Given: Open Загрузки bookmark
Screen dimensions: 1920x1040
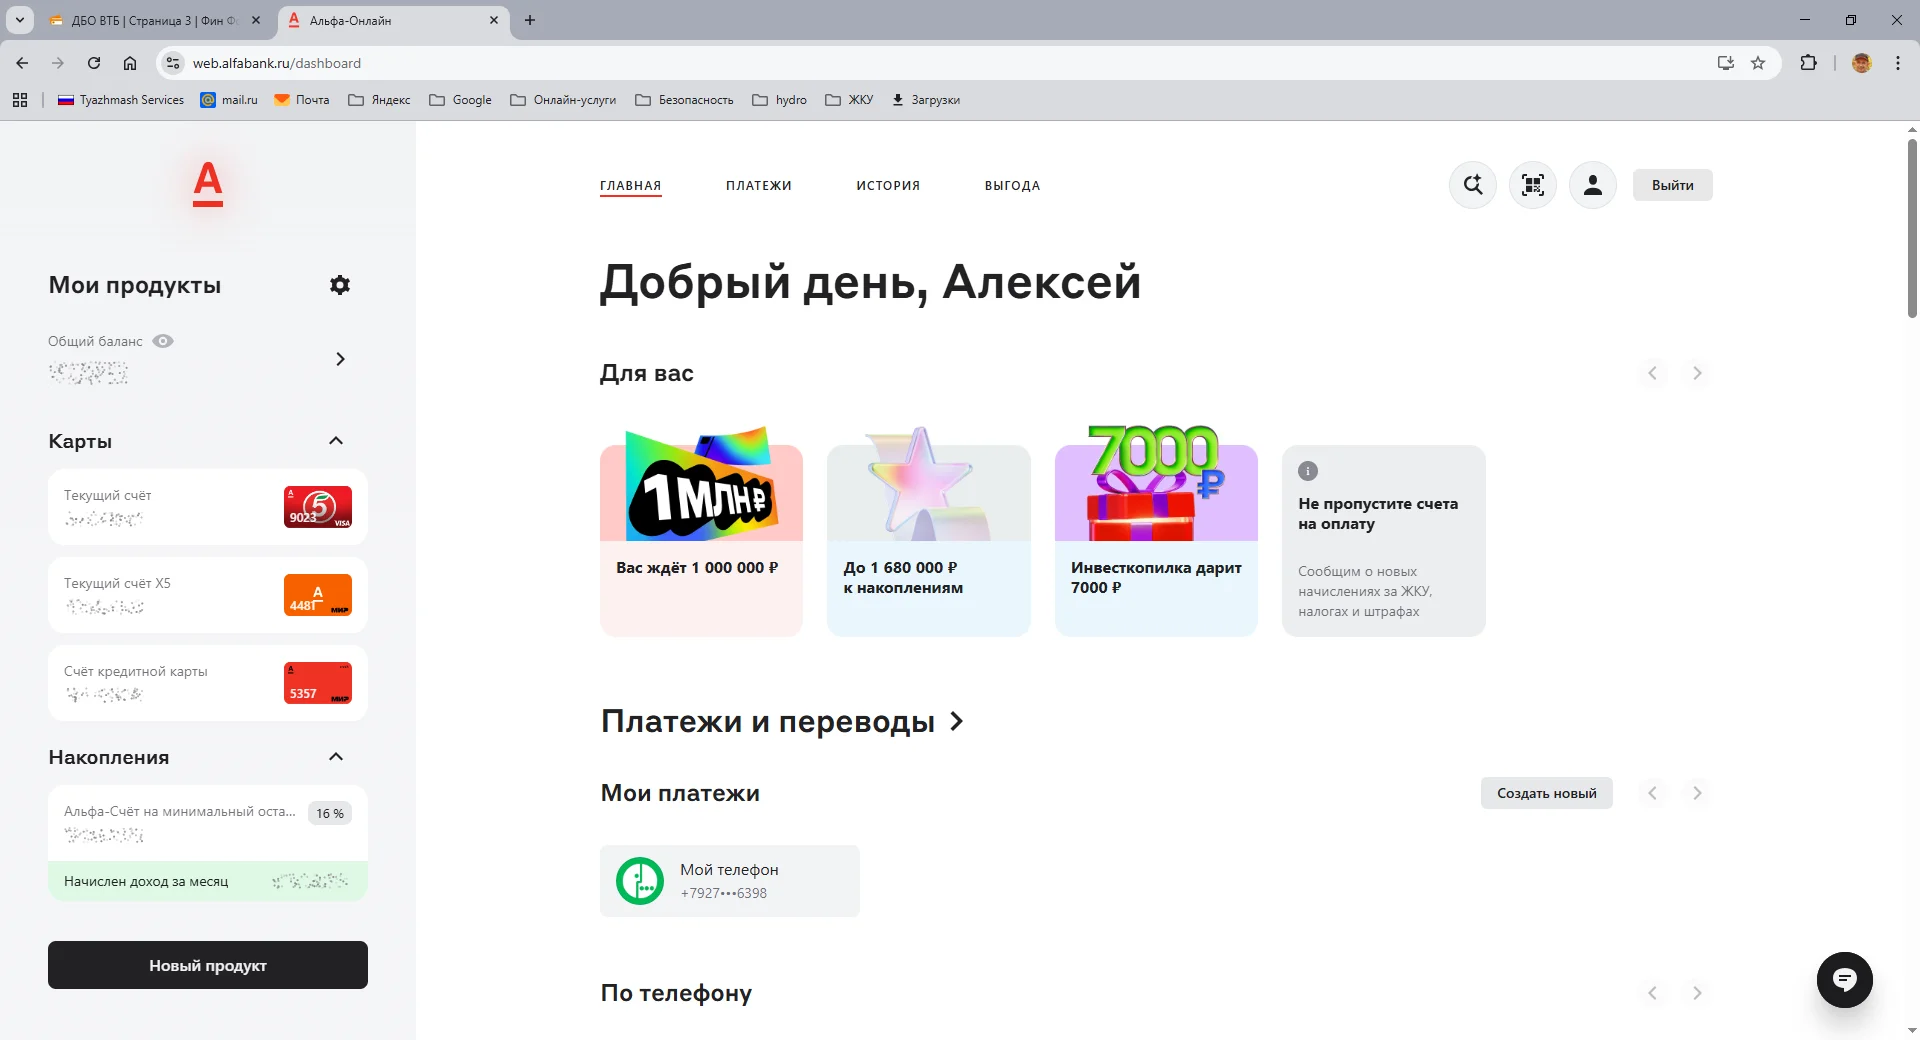Looking at the screenshot, I should pyautogui.click(x=925, y=100).
